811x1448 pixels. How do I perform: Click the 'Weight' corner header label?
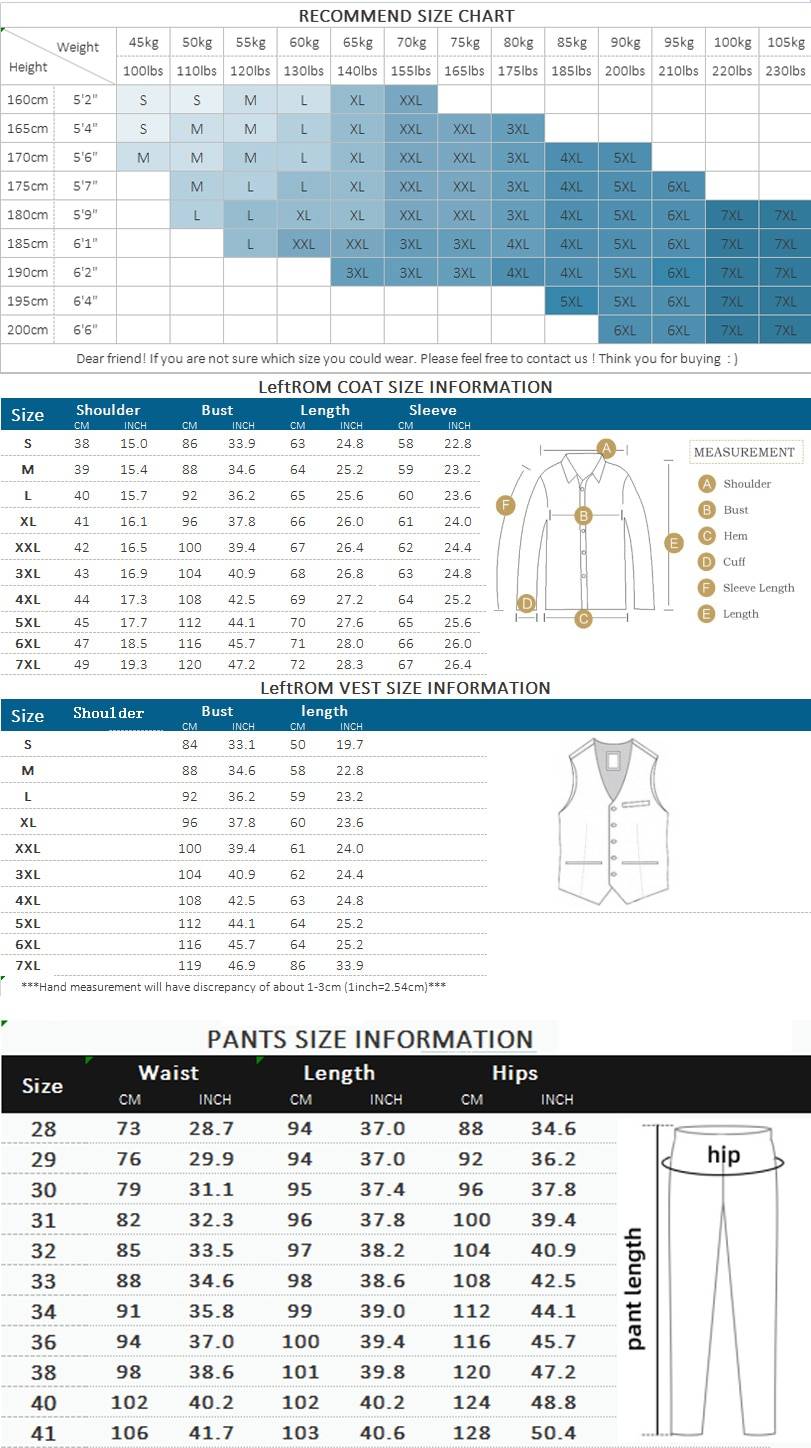point(78,47)
